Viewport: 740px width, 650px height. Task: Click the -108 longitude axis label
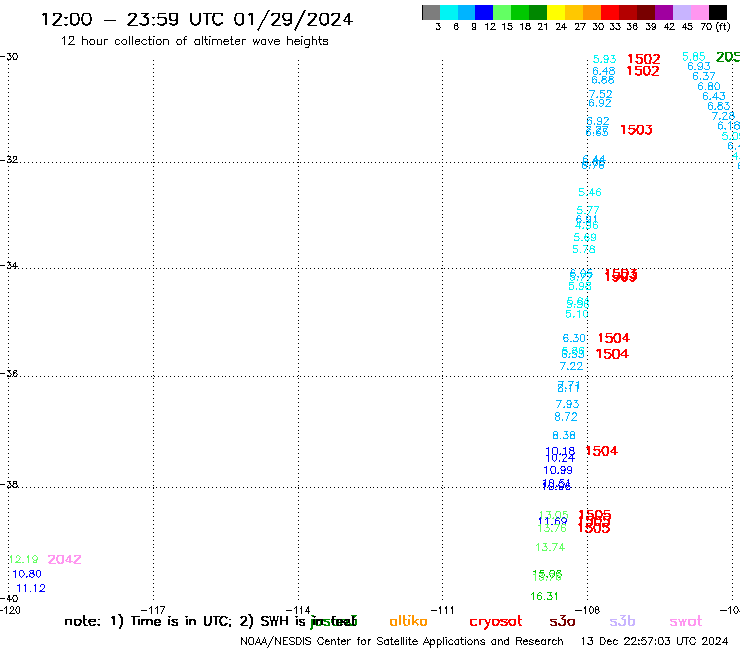coord(588,610)
